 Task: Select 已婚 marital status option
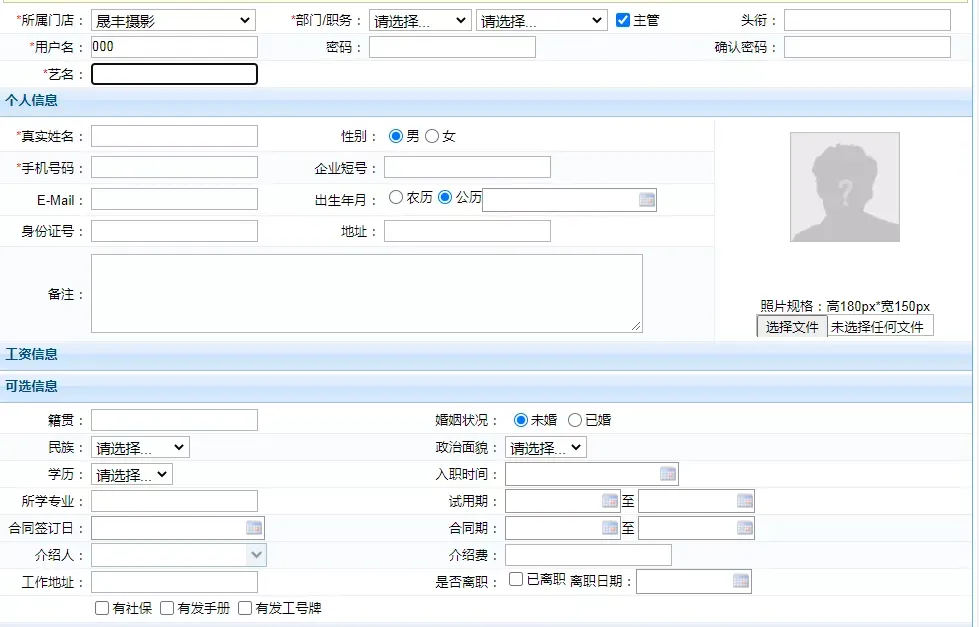coord(575,420)
